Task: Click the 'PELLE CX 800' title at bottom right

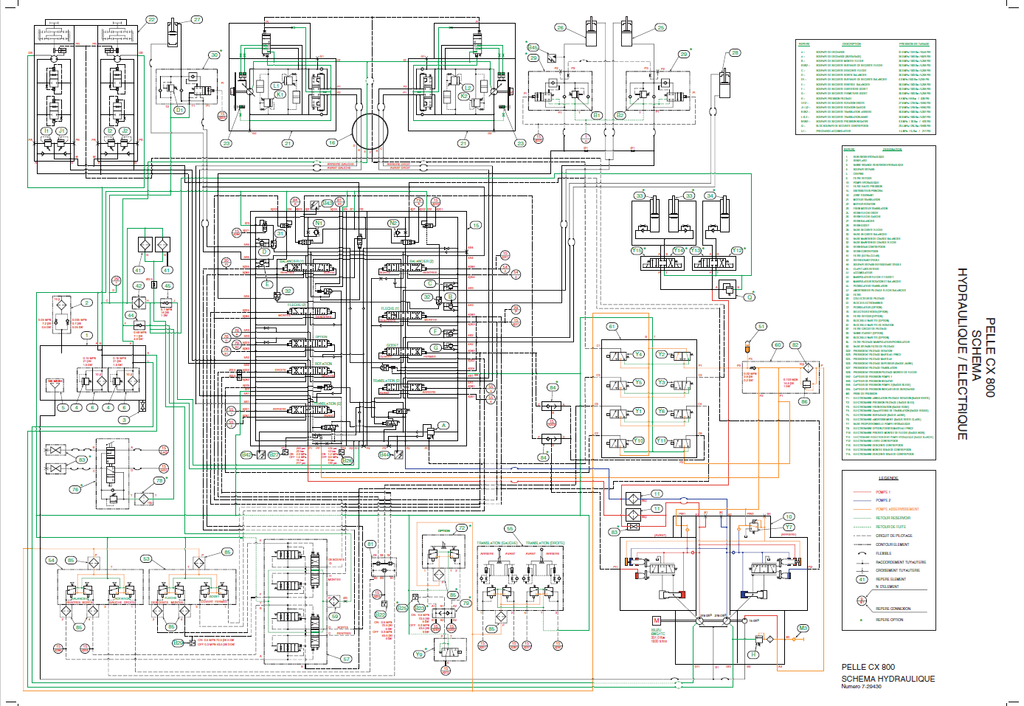Action: coord(868,667)
